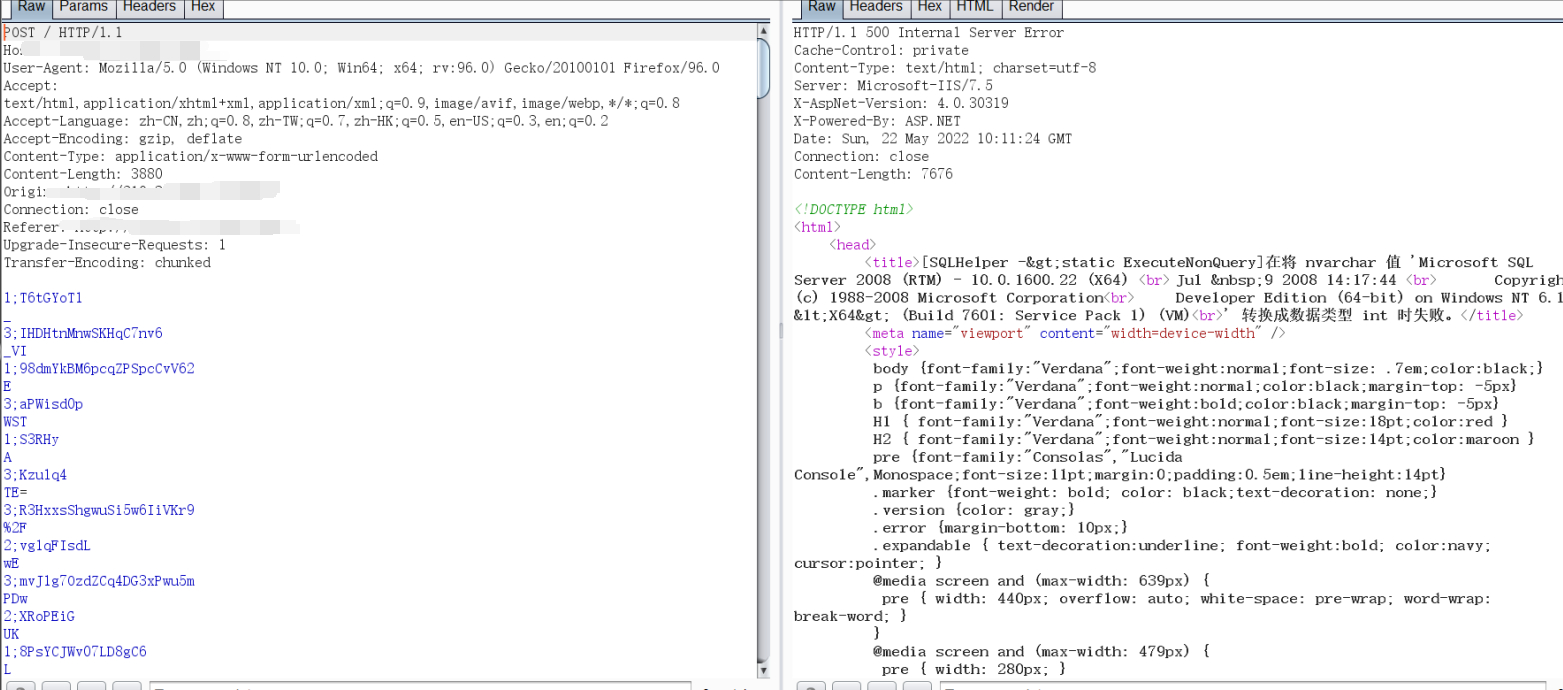Click the Accept-Language header line
1563x690 pixels.
point(305,121)
